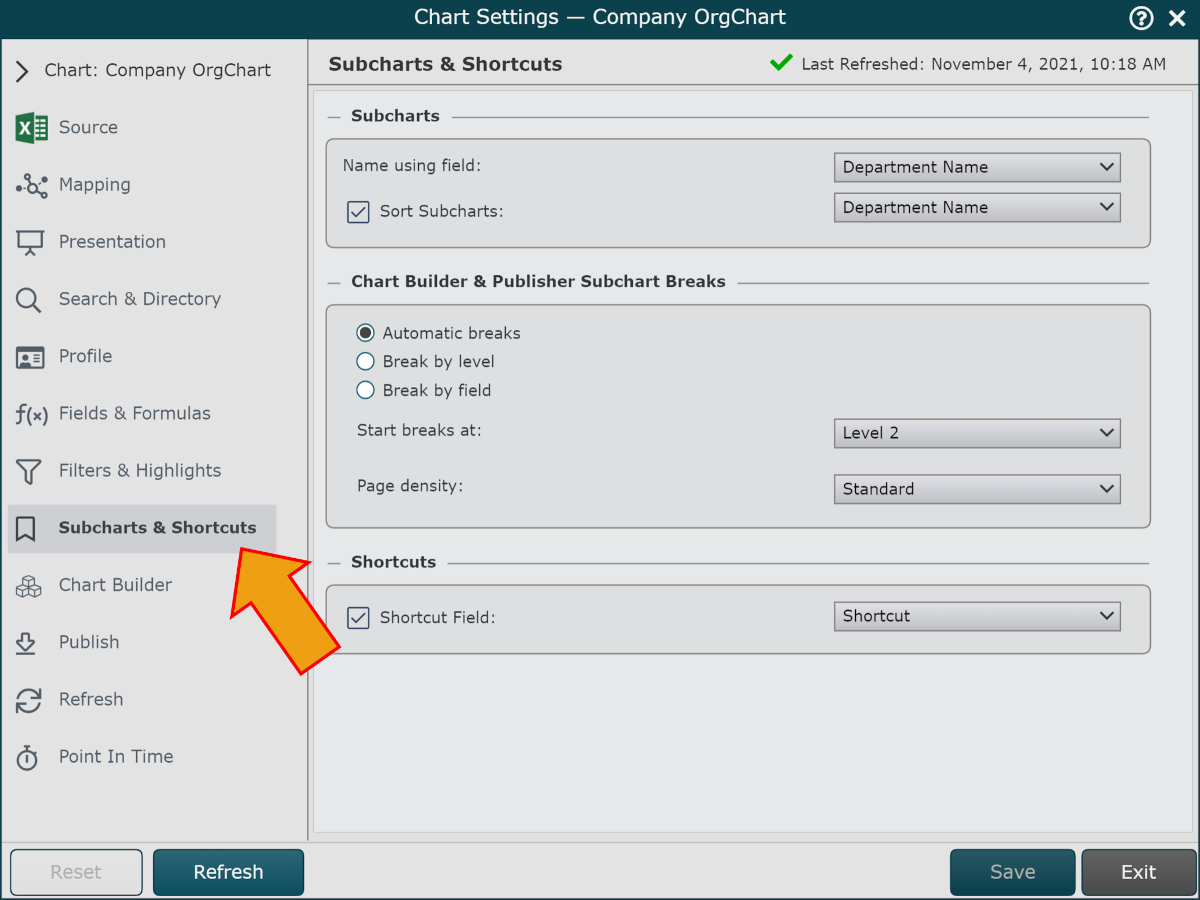Click the Point In Time stopwatch icon
The height and width of the screenshot is (900, 1200).
[x=28, y=758]
